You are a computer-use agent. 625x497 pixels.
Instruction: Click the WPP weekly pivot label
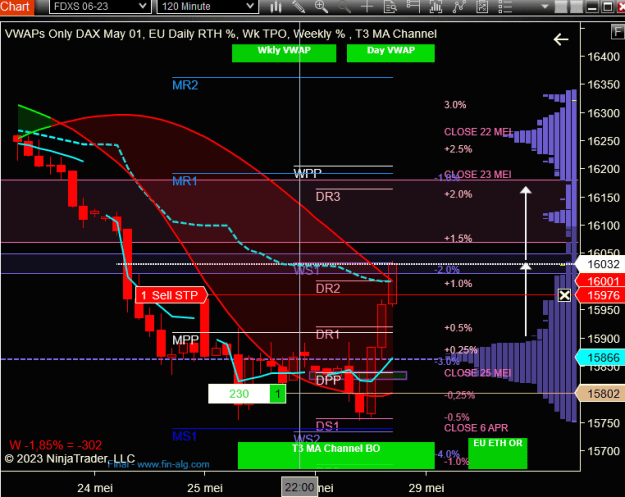pyautogui.click(x=307, y=174)
